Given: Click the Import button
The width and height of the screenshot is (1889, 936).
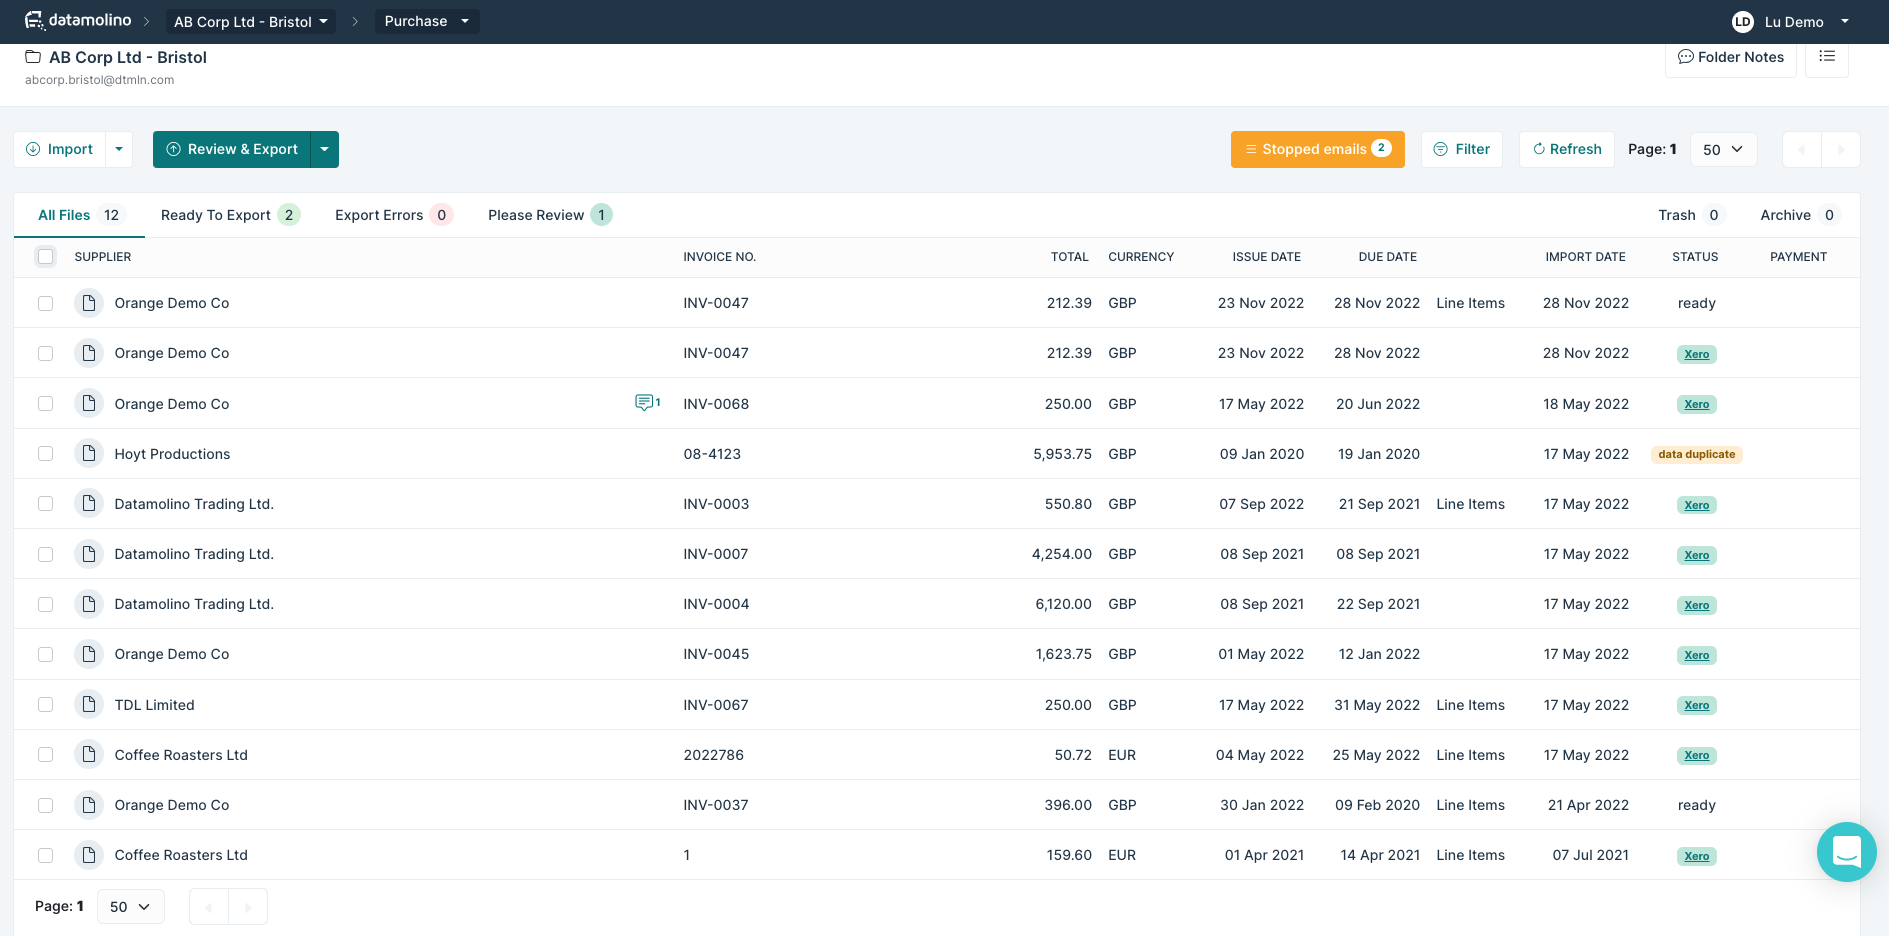Looking at the screenshot, I should (x=60, y=149).
